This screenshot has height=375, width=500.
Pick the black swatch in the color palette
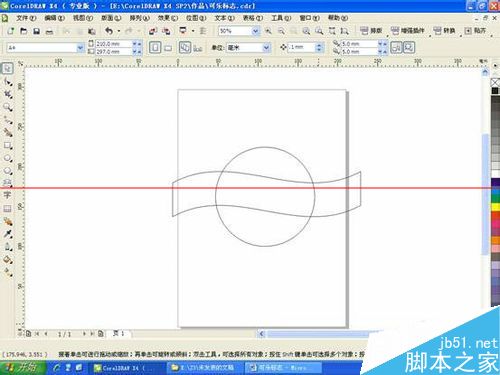click(495, 91)
